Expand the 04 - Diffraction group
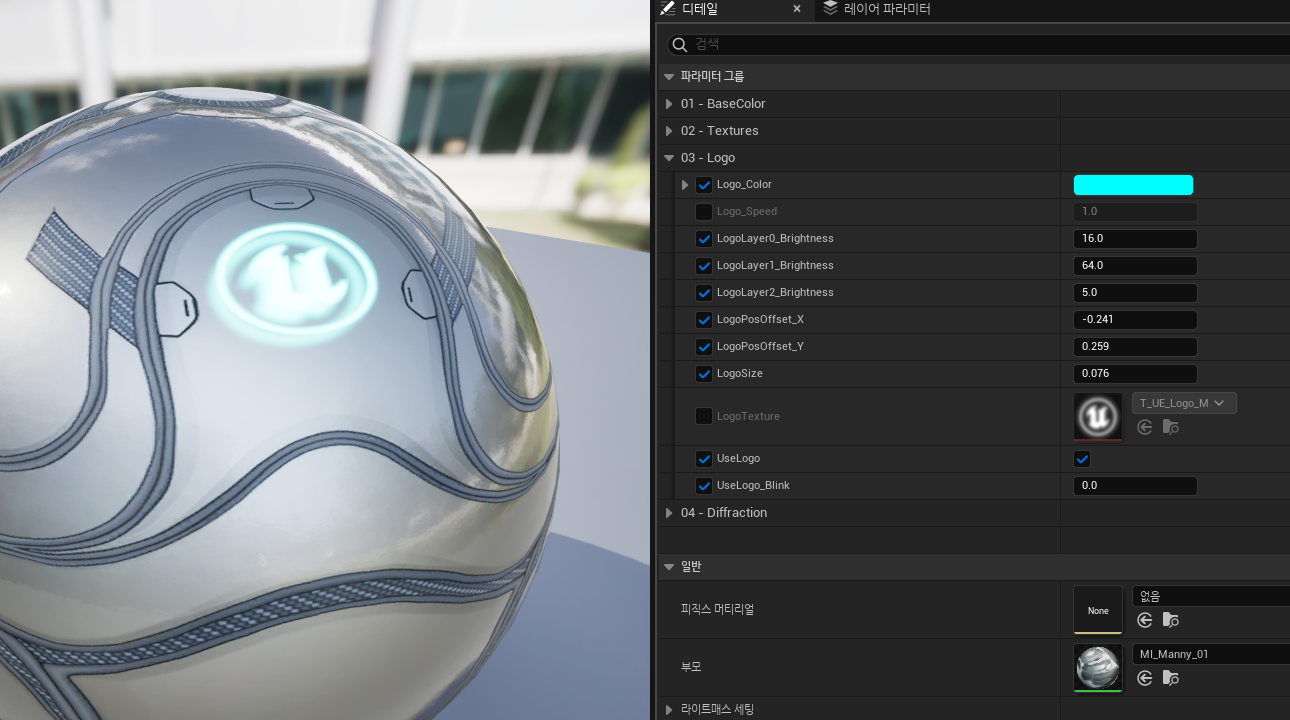1290x720 pixels. click(x=670, y=513)
